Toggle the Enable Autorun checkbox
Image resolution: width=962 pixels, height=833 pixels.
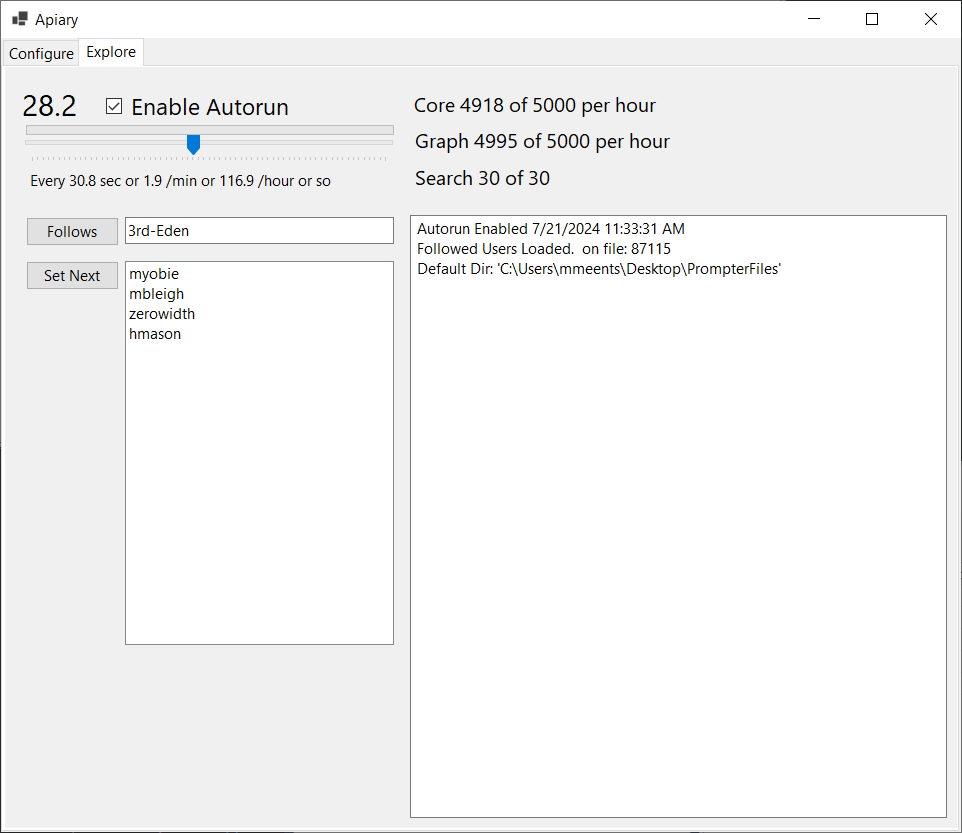(x=114, y=105)
